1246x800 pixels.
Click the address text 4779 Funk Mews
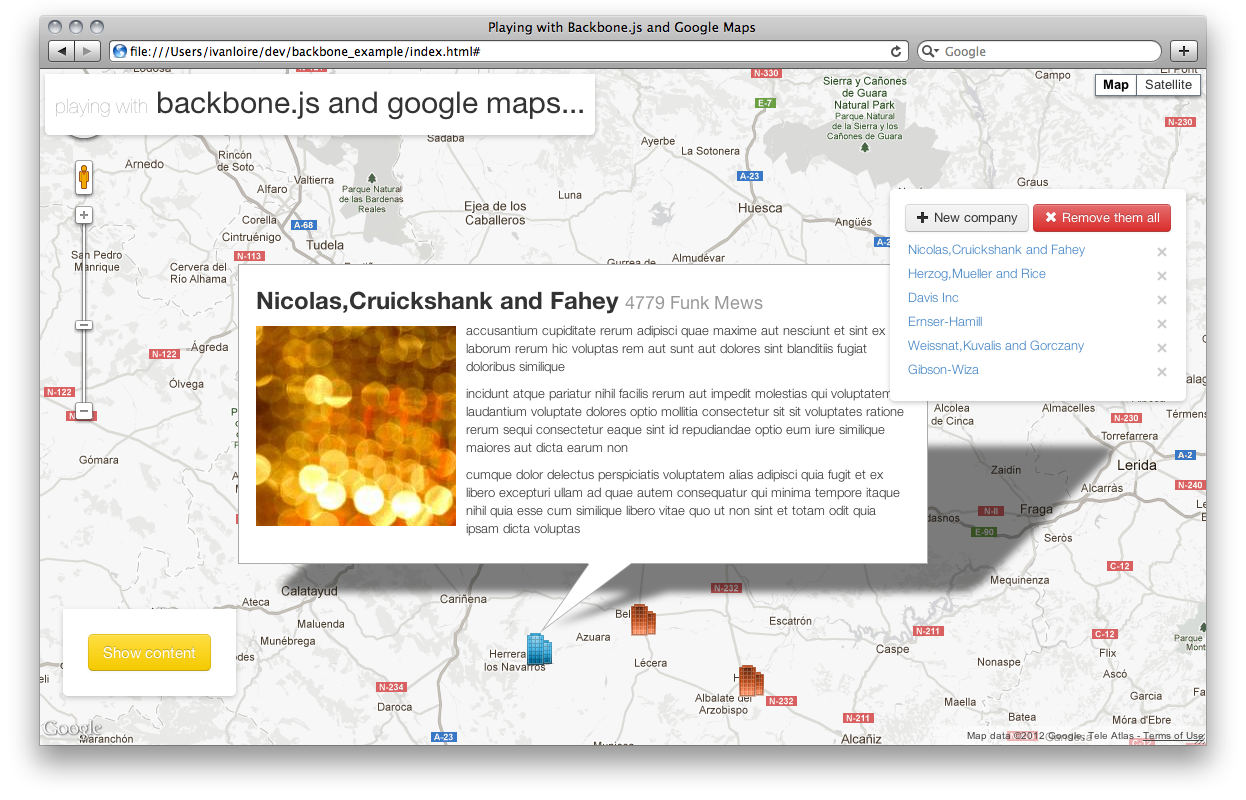point(694,303)
